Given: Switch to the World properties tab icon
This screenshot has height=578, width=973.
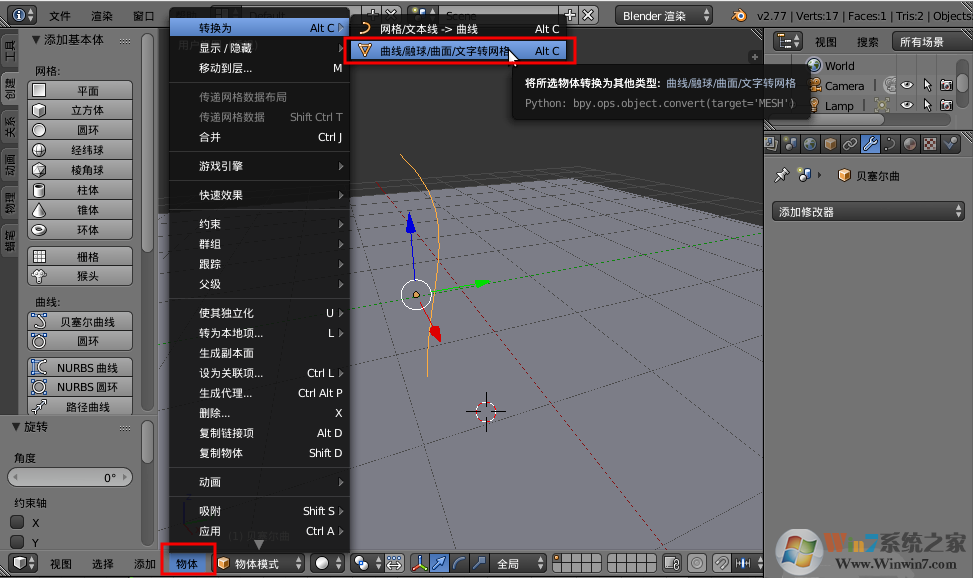Looking at the screenshot, I should [809, 142].
